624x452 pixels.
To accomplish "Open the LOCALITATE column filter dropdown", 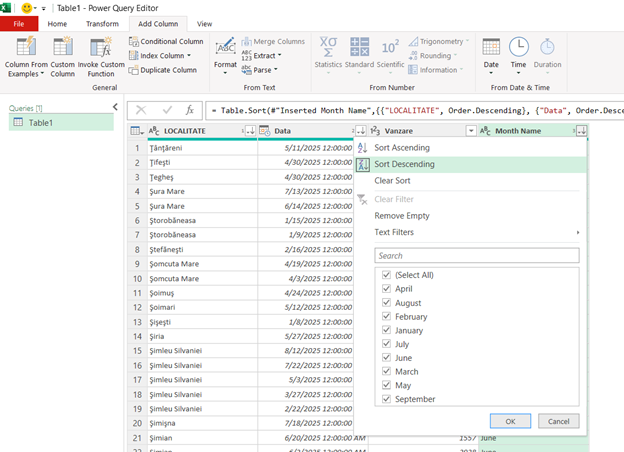I will click(250, 131).
